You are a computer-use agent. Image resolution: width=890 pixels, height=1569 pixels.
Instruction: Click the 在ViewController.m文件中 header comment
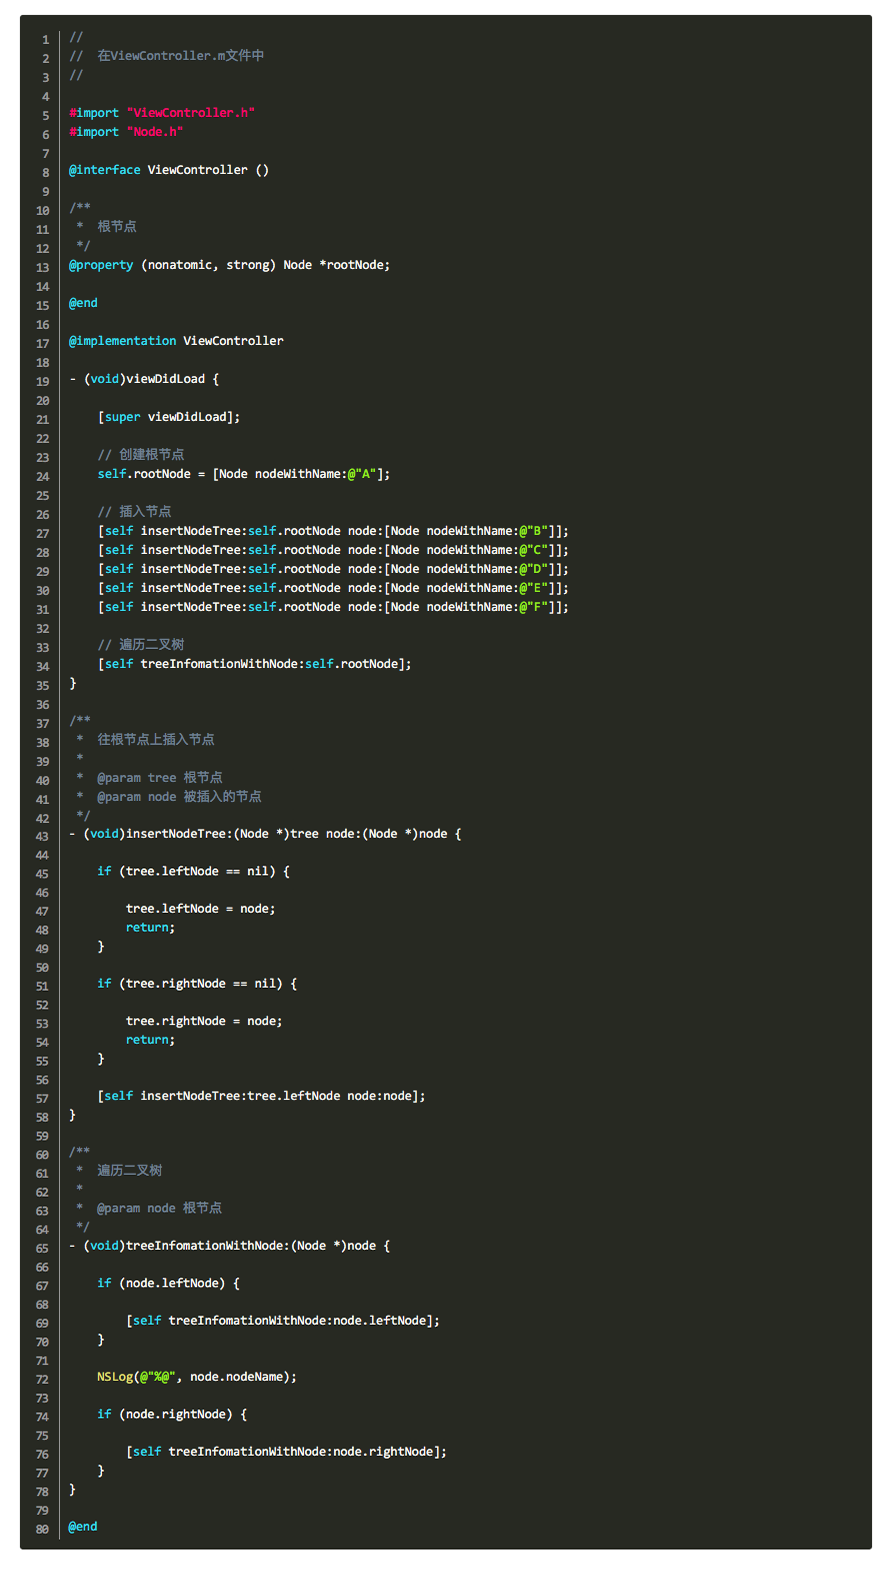pos(180,56)
